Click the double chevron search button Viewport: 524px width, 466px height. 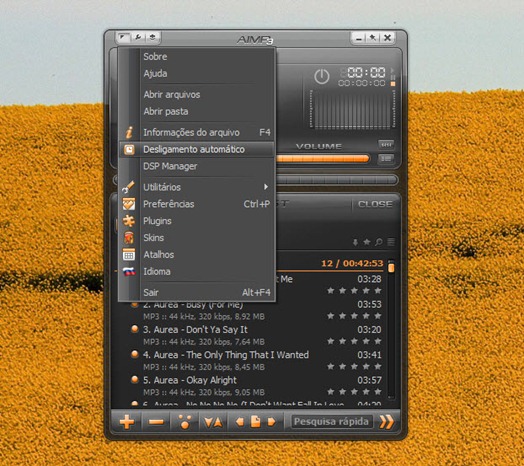[386, 422]
